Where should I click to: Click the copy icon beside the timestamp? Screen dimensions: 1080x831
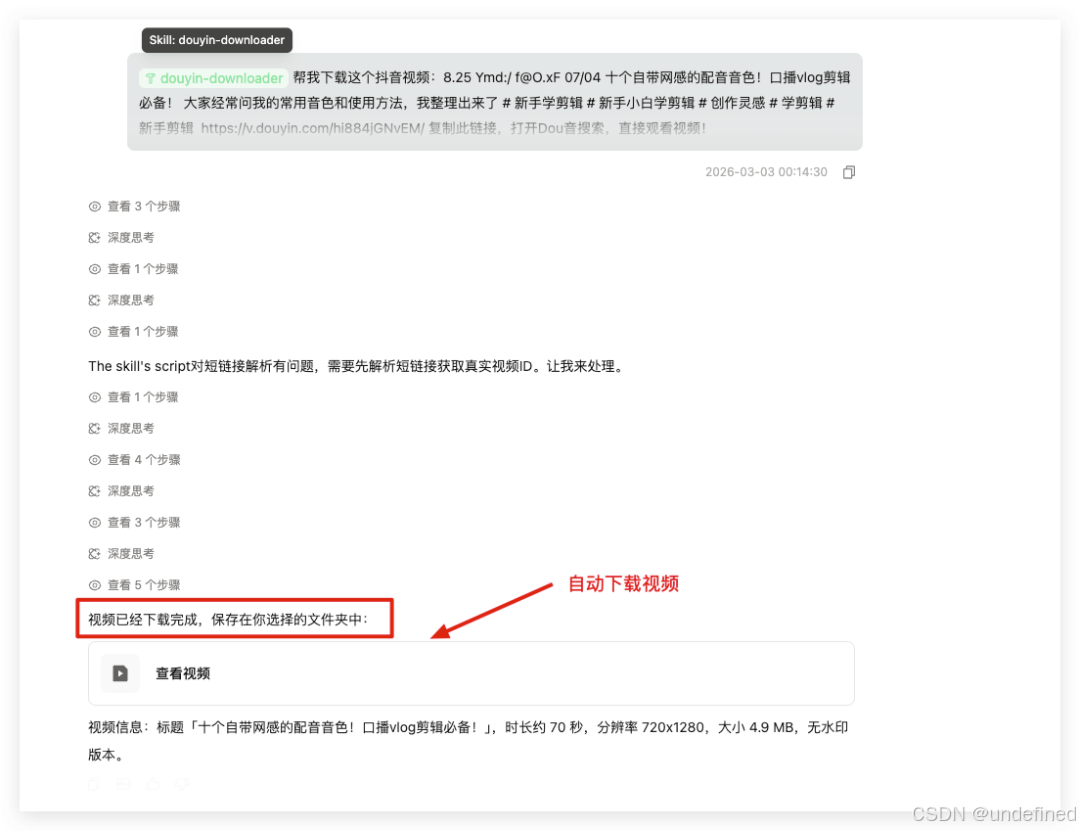click(848, 171)
